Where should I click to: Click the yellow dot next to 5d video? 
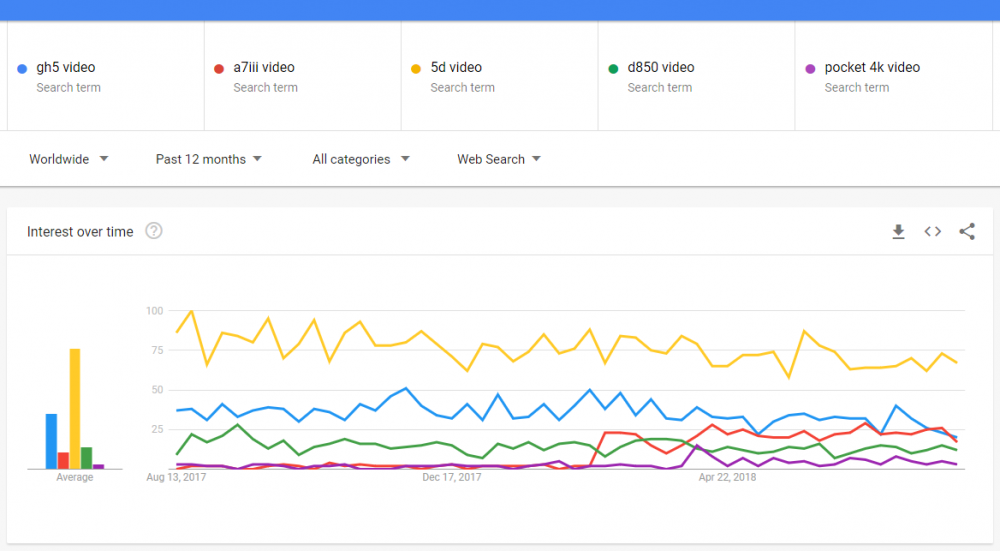pyautogui.click(x=416, y=69)
